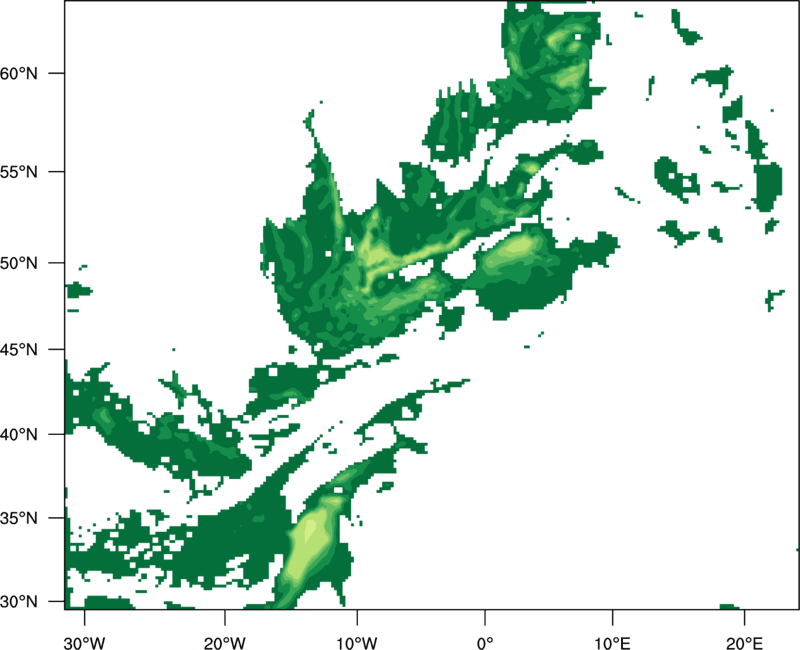This screenshot has height=650, width=800.
Task: Click the 60°N latitude label
Action: click(x=19, y=74)
